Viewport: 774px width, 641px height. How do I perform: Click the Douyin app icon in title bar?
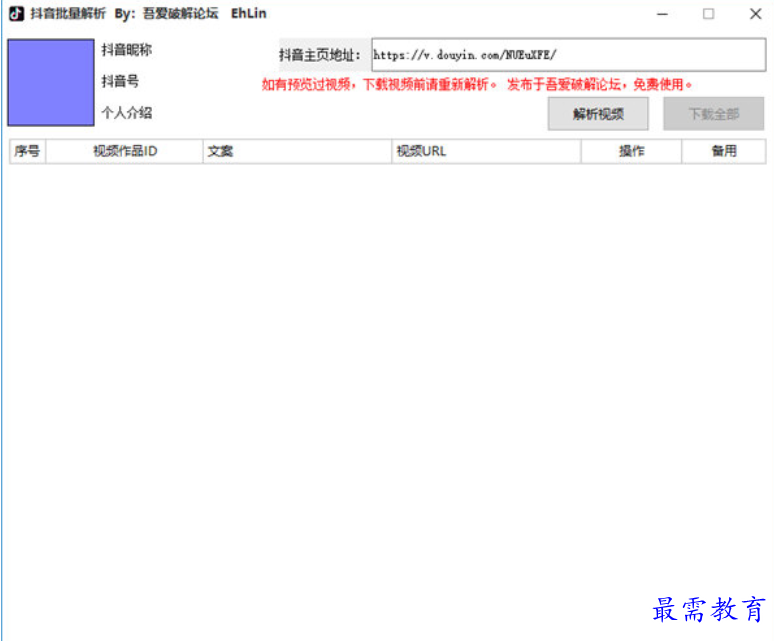pos(16,13)
